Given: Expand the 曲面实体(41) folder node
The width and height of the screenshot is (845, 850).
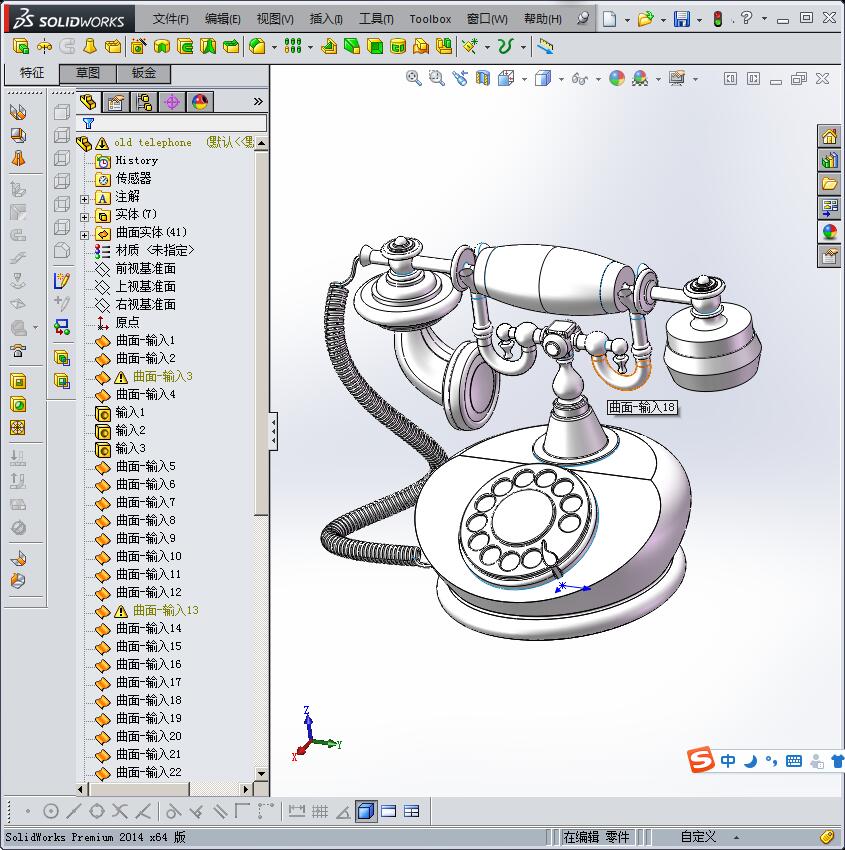Looking at the screenshot, I should (85, 235).
